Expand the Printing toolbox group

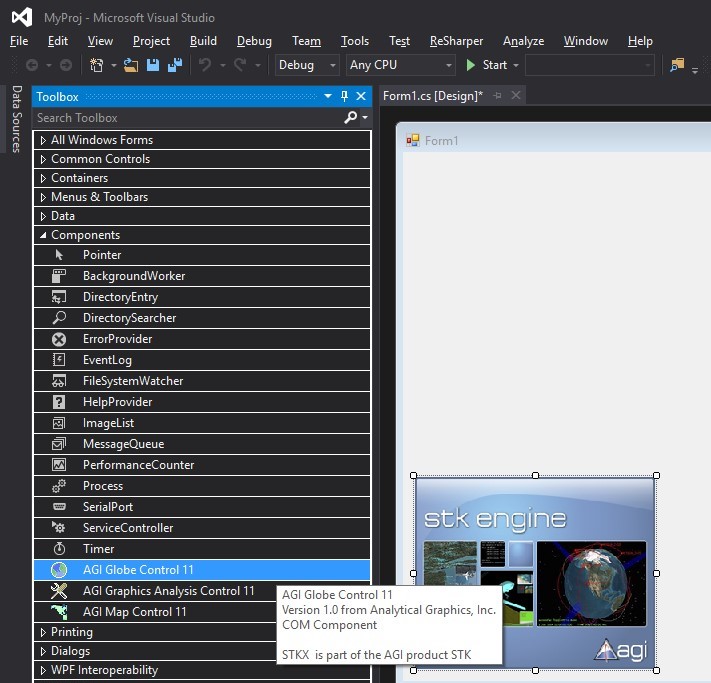click(x=43, y=632)
